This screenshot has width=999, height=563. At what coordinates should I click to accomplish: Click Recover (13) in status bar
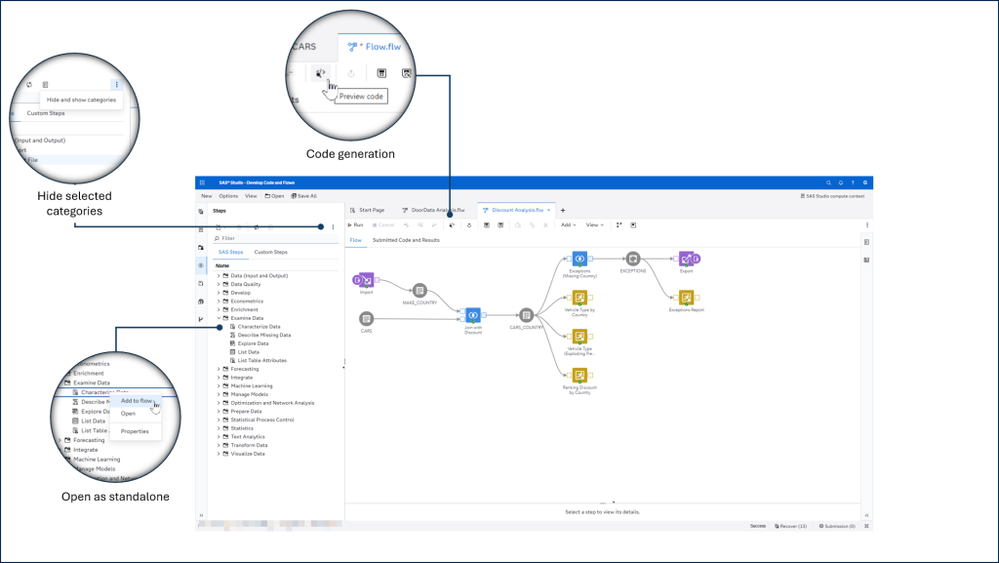(791, 526)
